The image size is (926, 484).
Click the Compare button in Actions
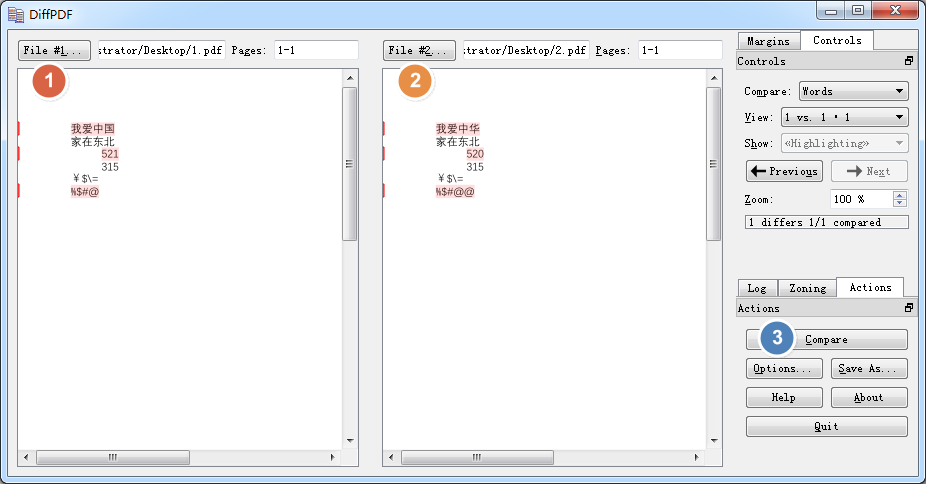pyautogui.click(x=827, y=339)
